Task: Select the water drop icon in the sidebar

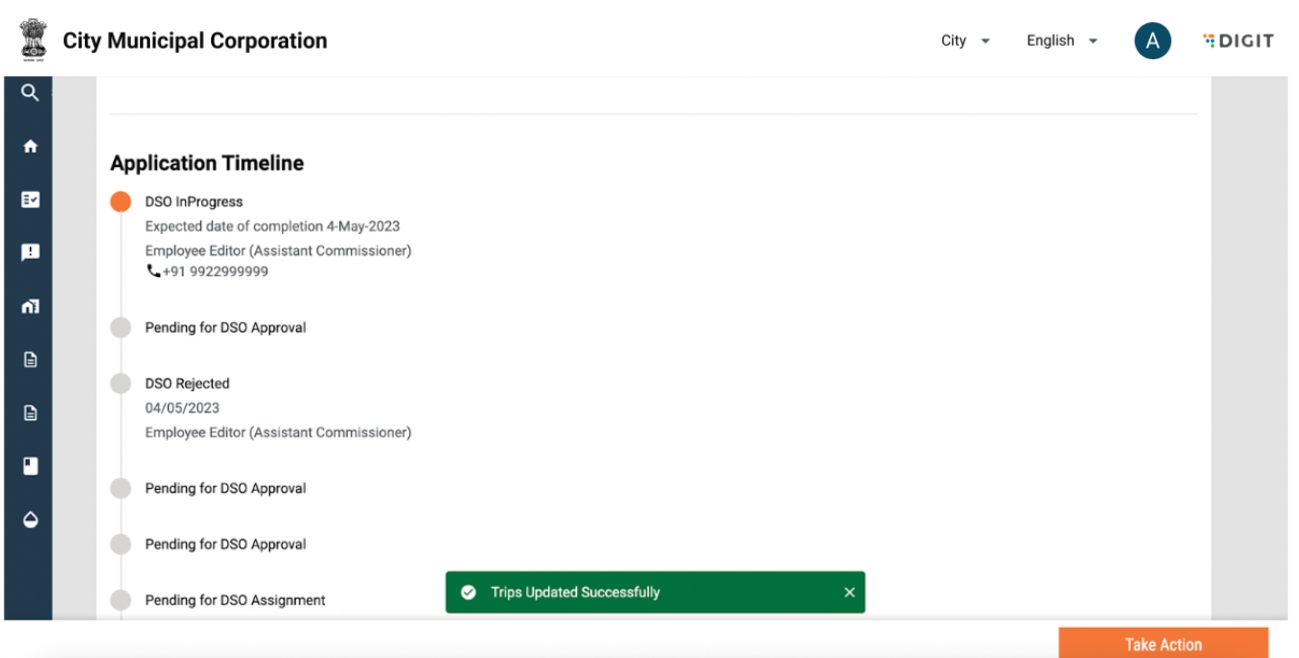Action: (30, 520)
